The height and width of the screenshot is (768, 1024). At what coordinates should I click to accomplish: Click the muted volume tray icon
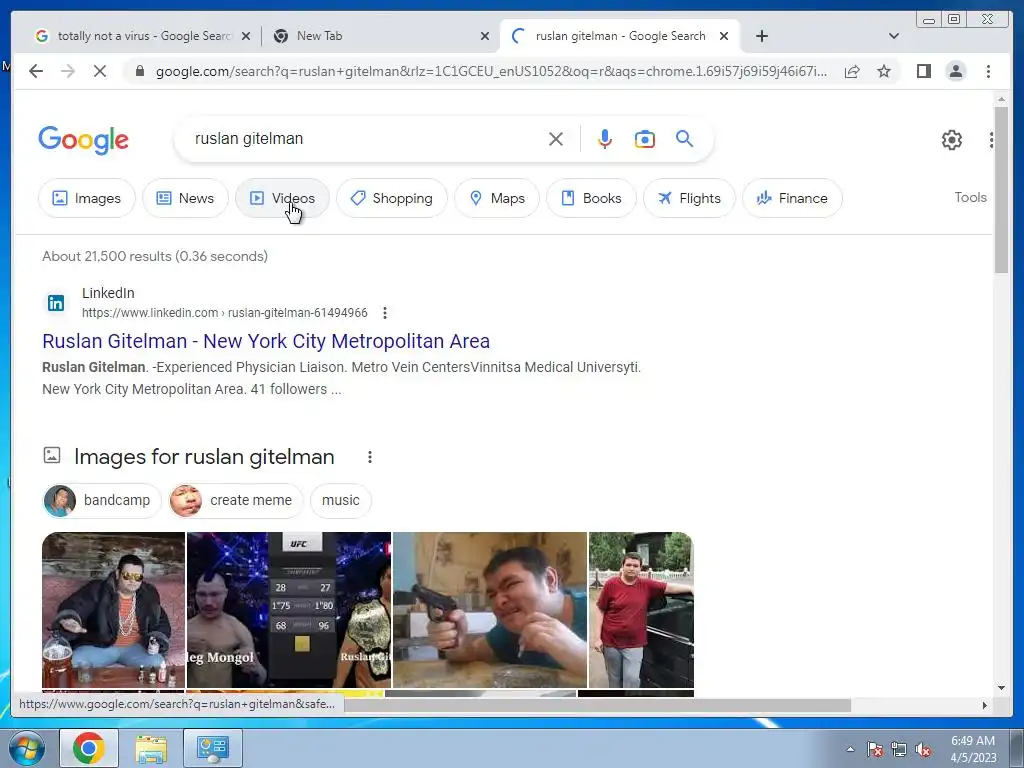click(923, 749)
